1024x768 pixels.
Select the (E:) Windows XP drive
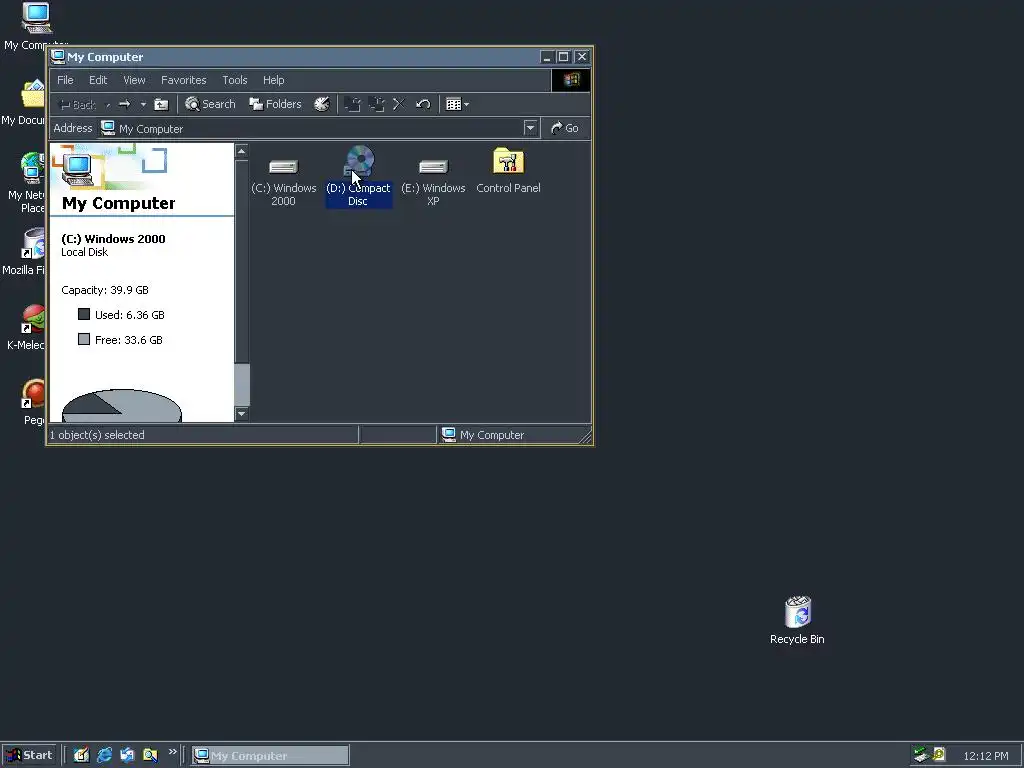click(434, 167)
